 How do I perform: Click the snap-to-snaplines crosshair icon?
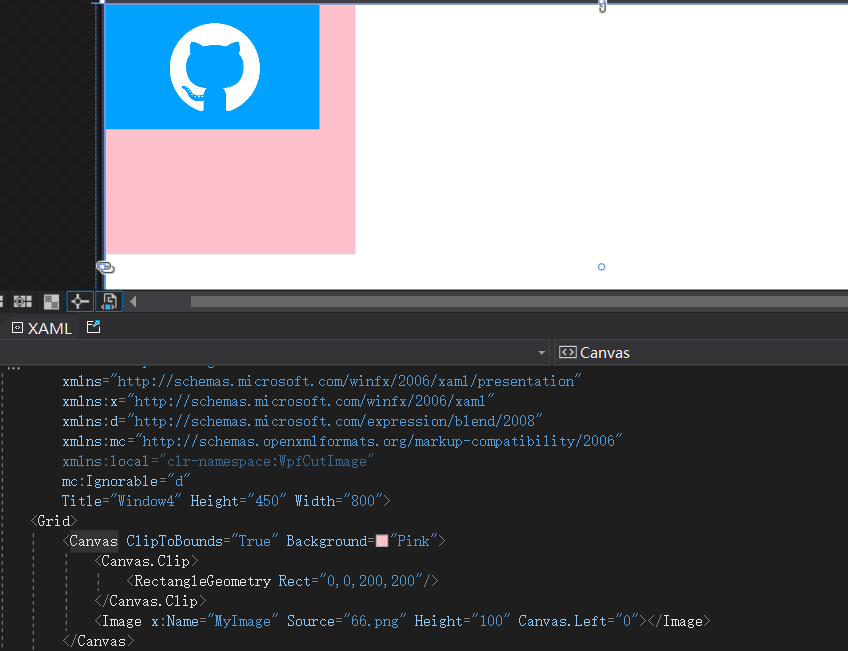click(x=79, y=301)
